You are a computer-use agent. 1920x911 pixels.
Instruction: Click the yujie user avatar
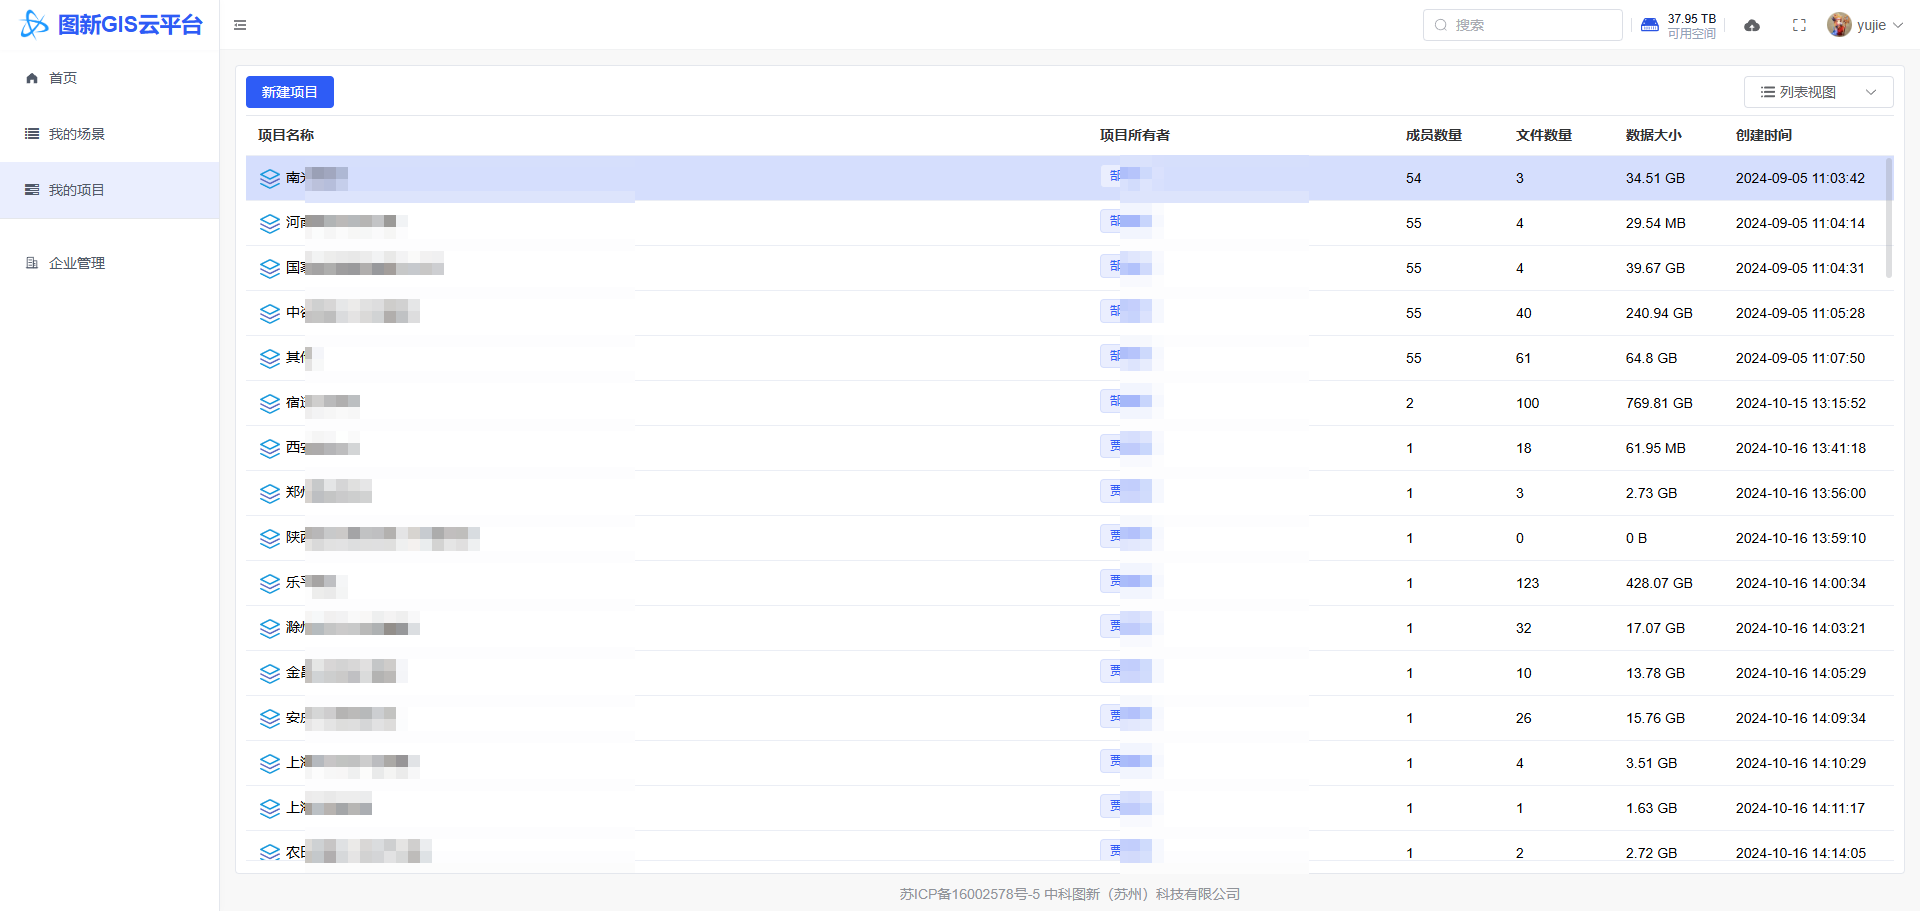click(x=1838, y=25)
